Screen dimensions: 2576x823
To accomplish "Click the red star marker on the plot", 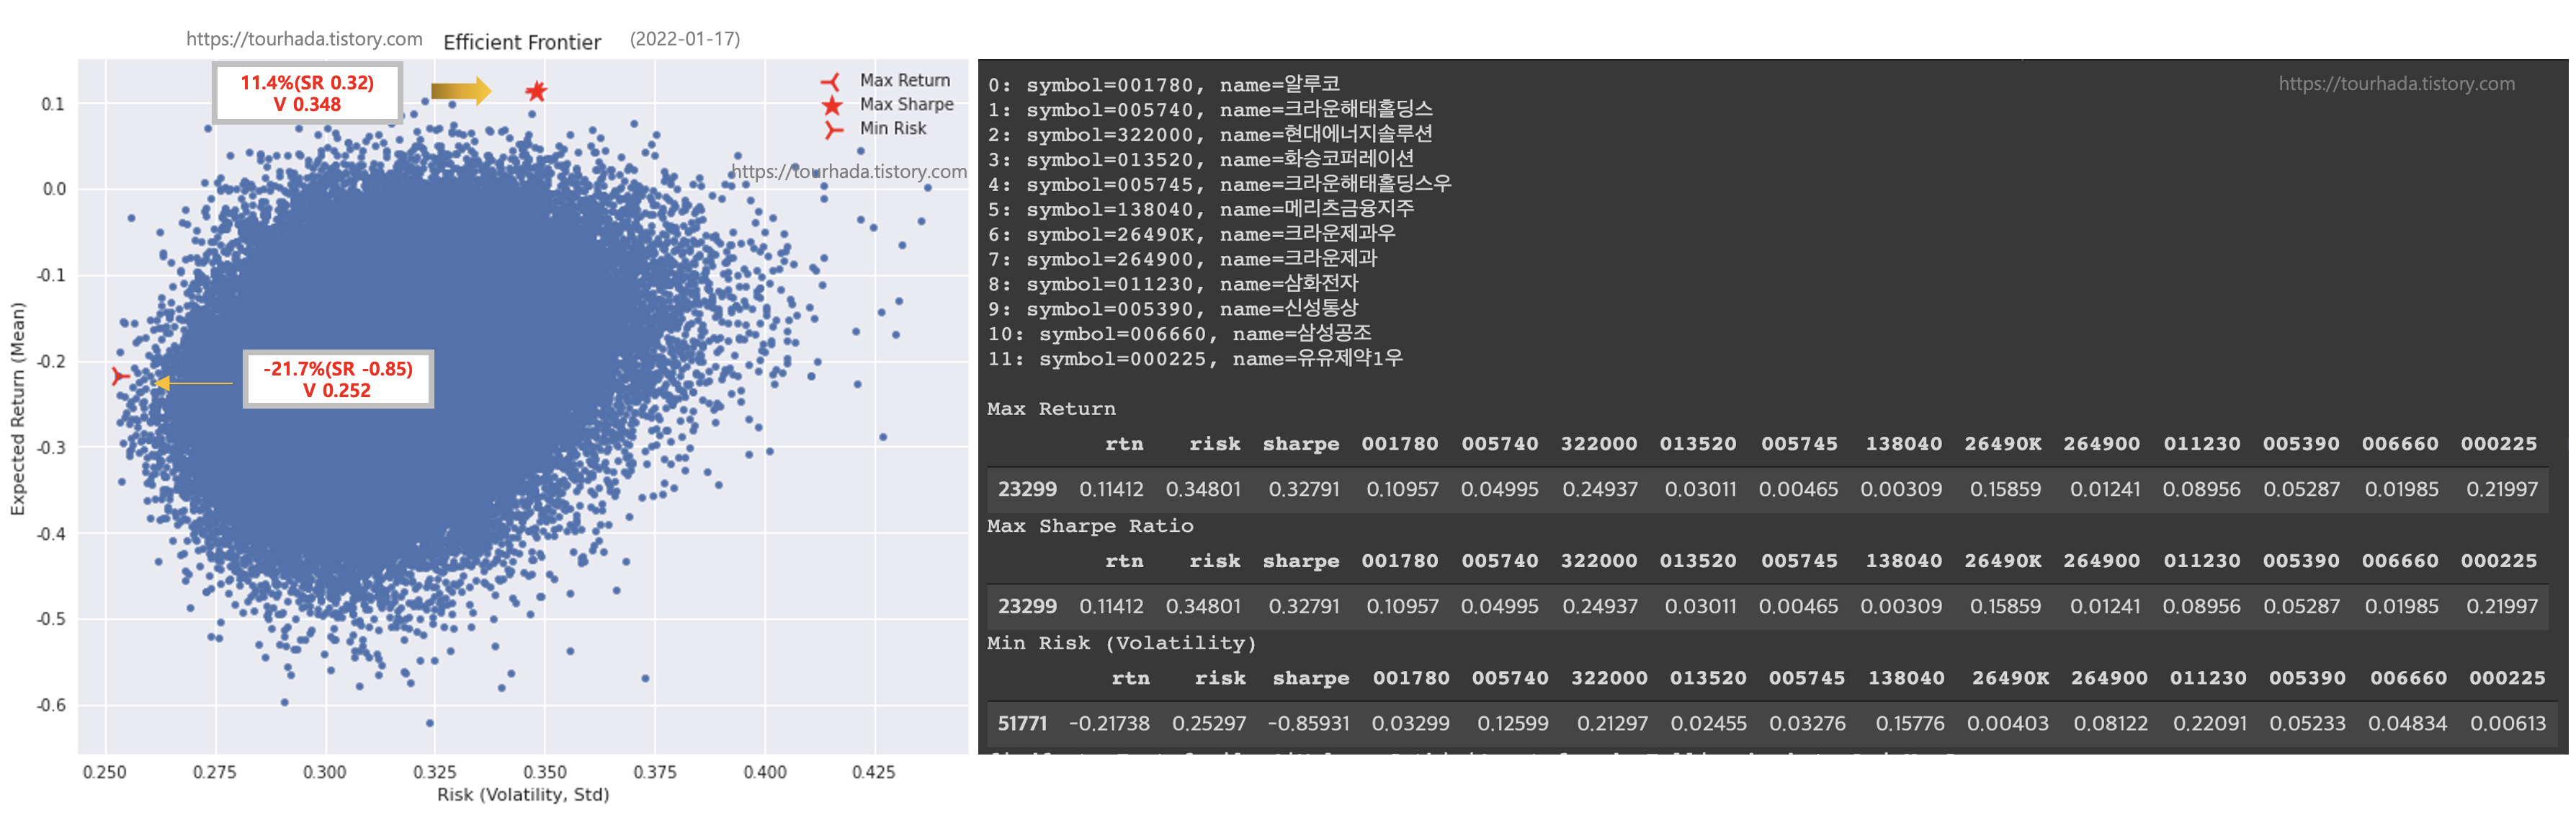I will (x=536, y=92).
